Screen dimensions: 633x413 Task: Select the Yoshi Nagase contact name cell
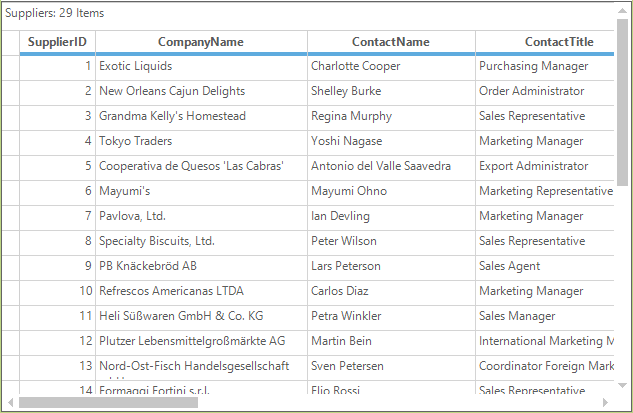coord(391,143)
